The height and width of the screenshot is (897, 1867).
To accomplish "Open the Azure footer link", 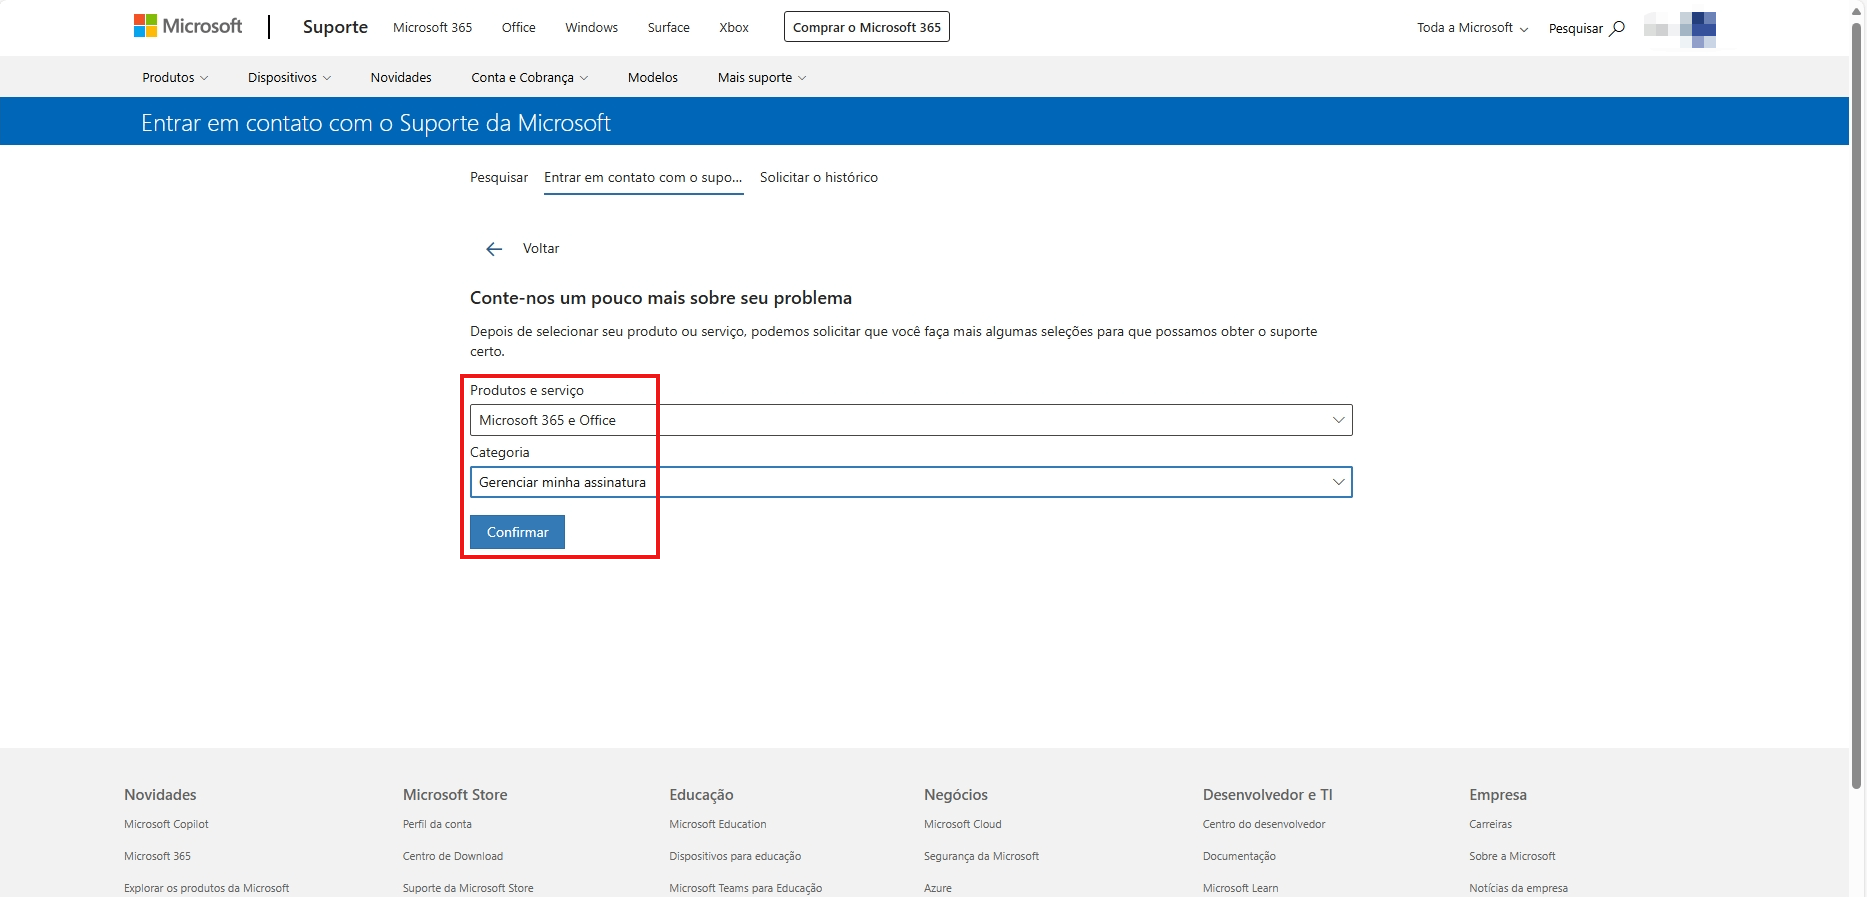I will 938,888.
